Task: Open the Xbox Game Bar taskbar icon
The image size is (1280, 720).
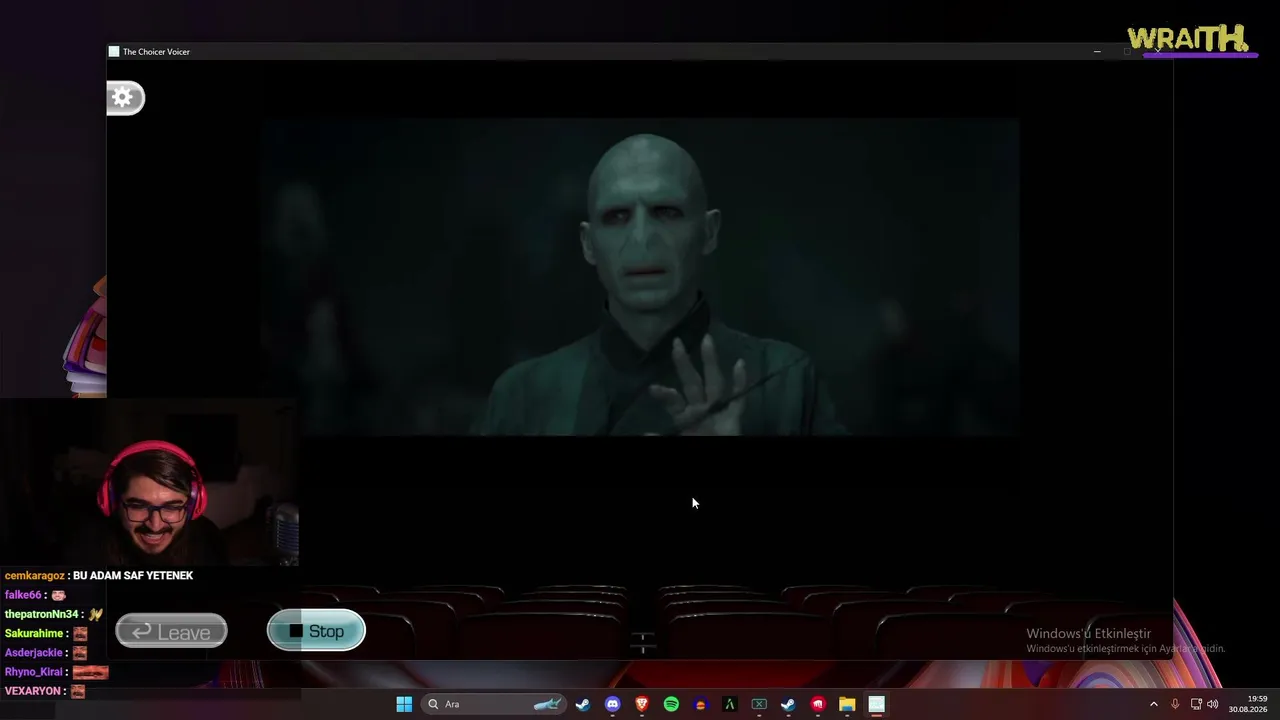Action: 759,704
